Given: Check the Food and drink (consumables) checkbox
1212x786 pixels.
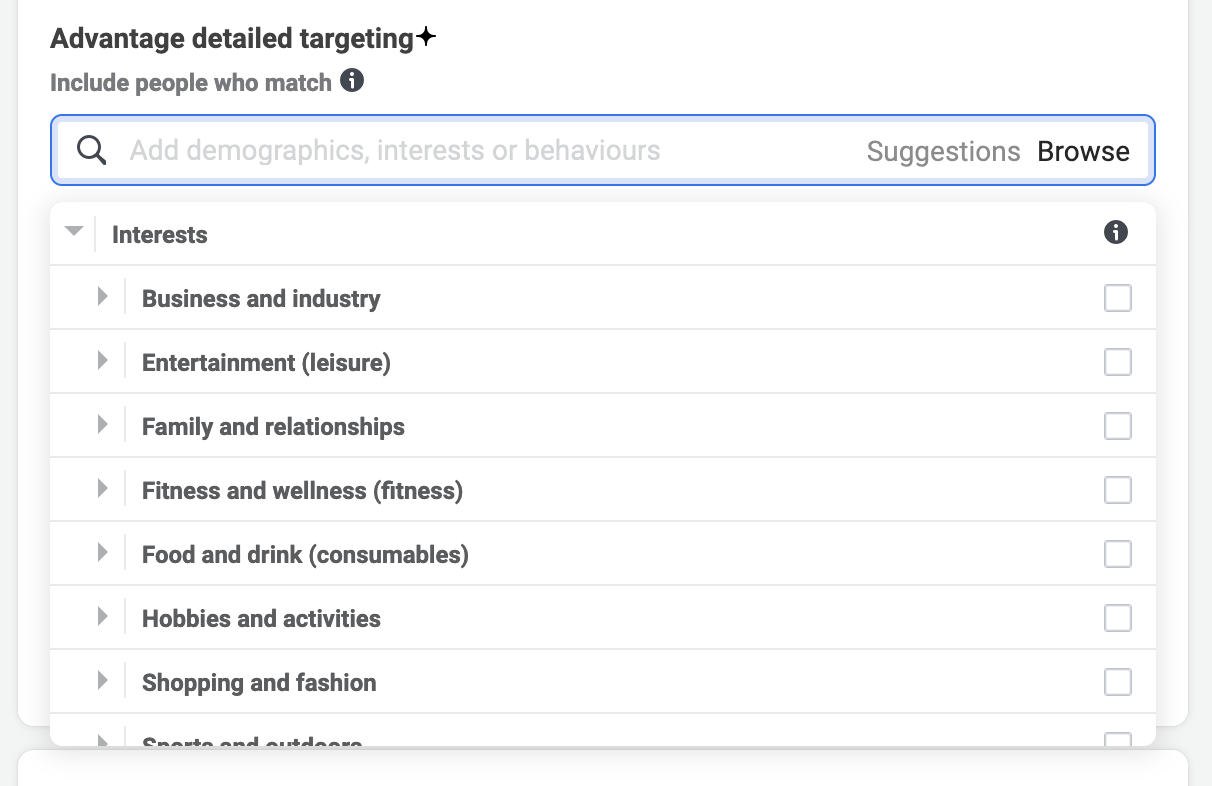Looking at the screenshot, I should (x=1117, y=553).
